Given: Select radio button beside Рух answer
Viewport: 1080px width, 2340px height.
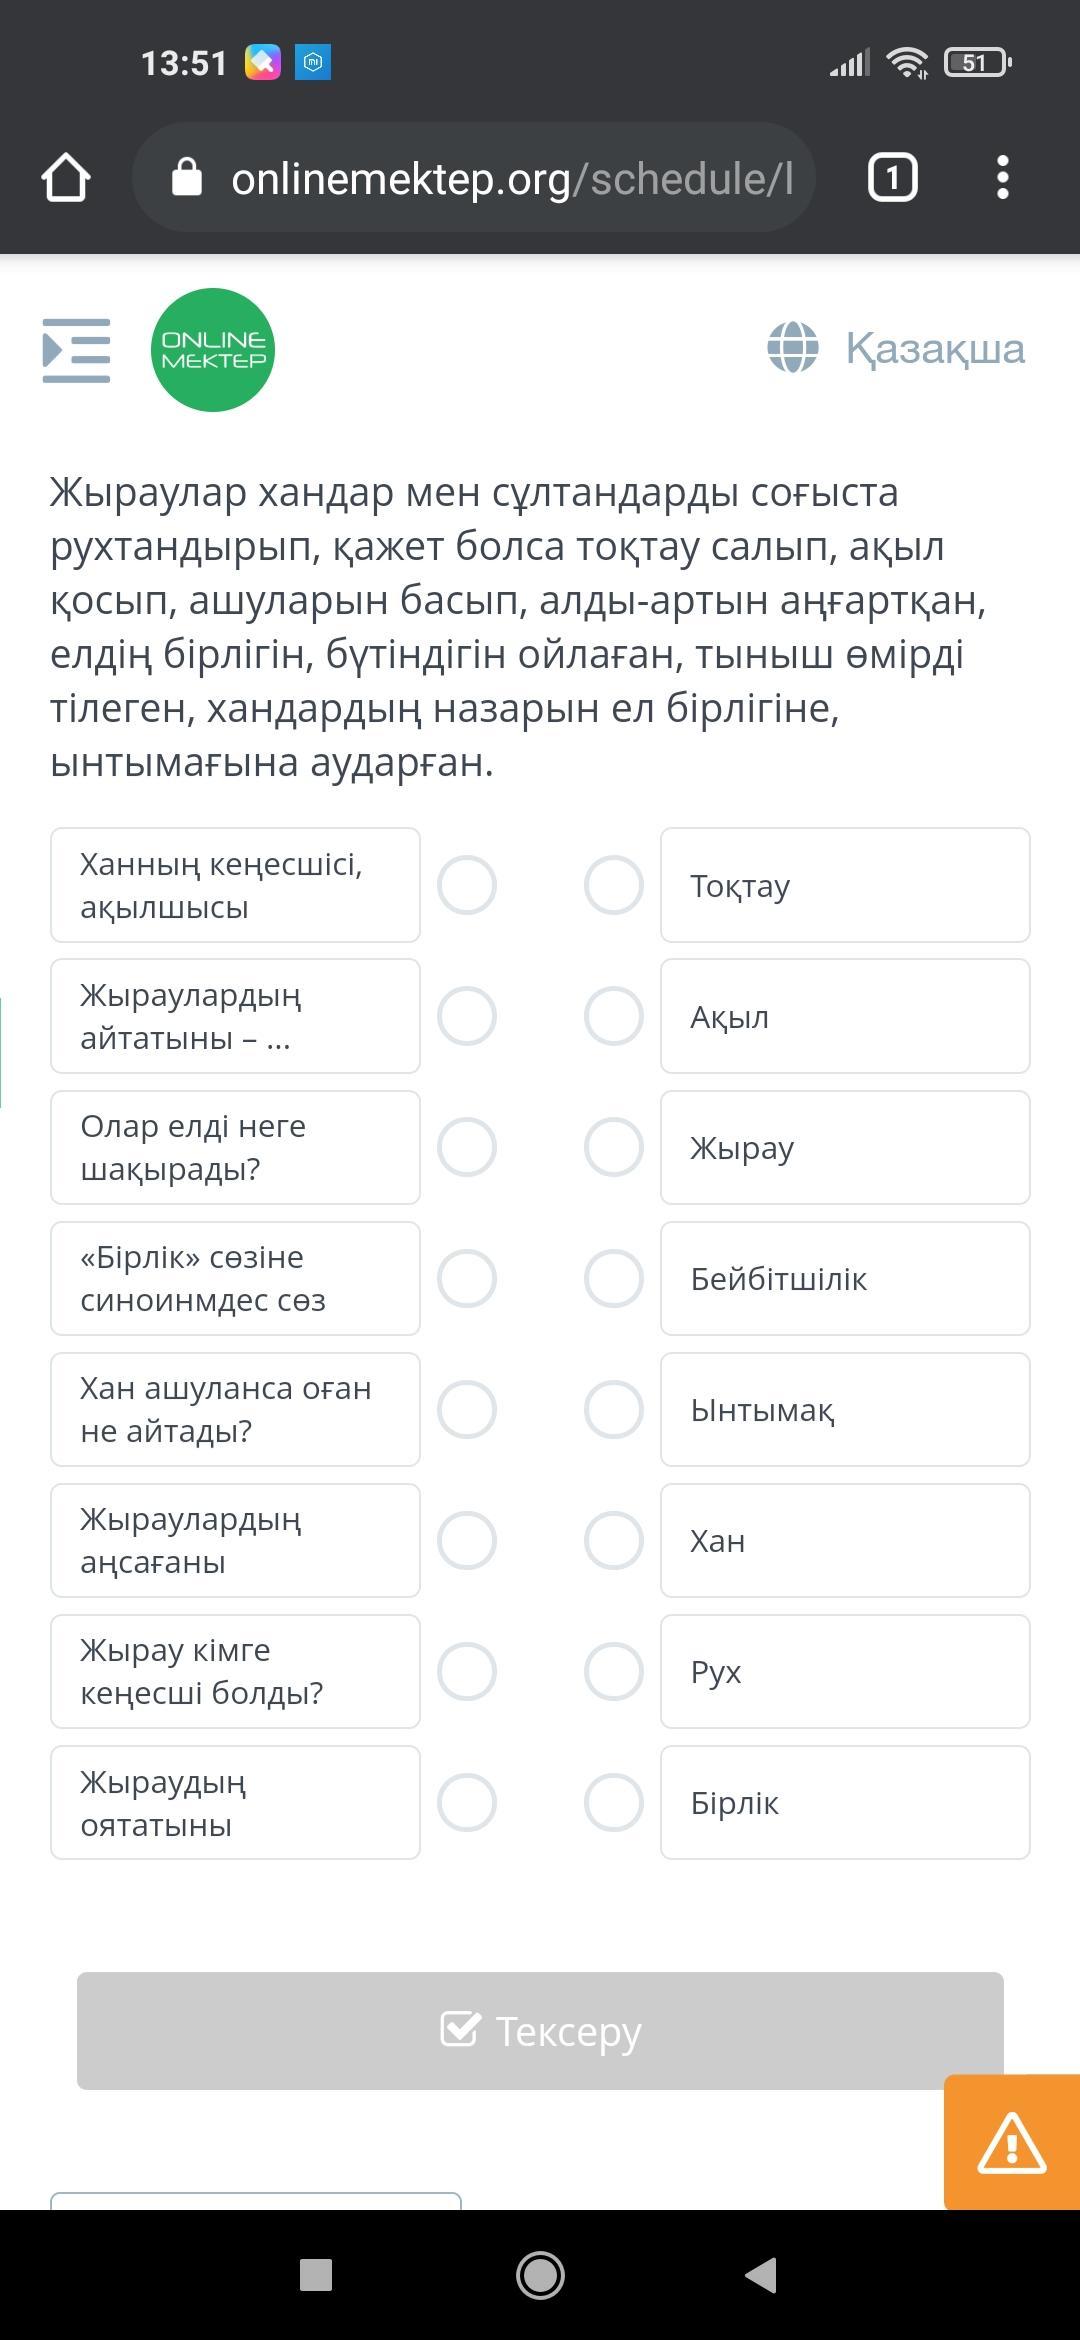Looking at the screenshot, I should click(x=613, y=1671).
